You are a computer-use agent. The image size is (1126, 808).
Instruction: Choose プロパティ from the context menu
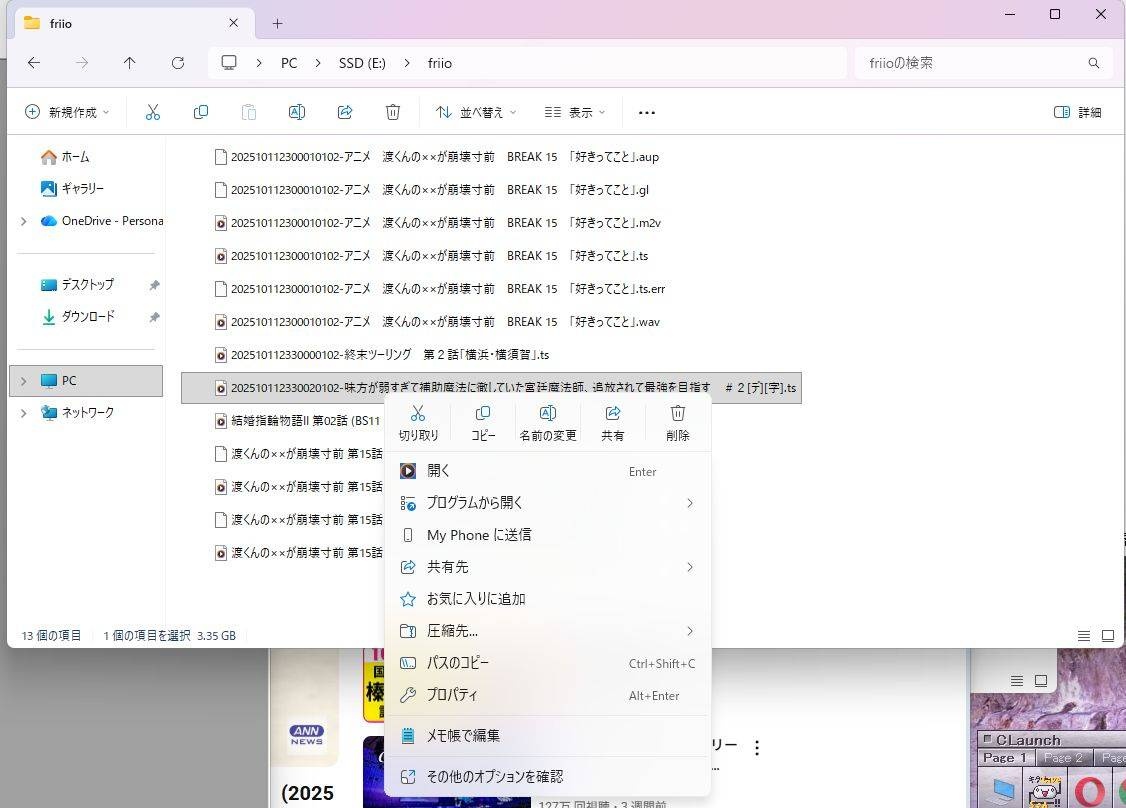coord(452,695)
